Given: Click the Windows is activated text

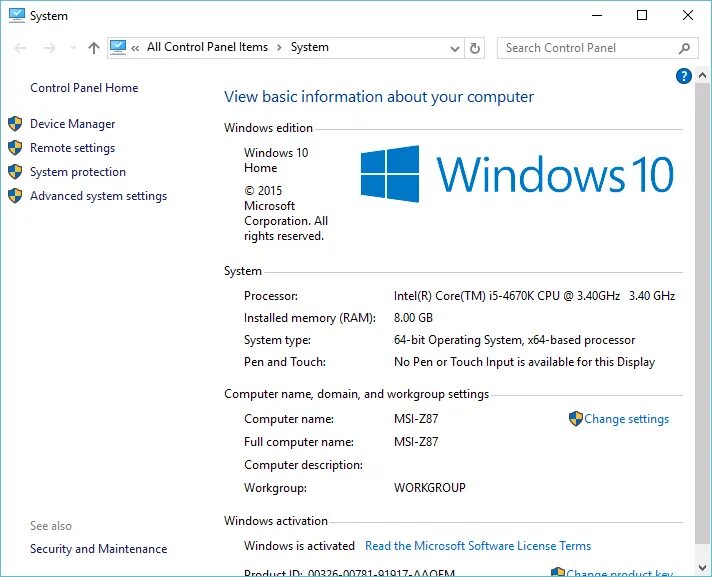Looking at the screenshot, I should point(299,546).
